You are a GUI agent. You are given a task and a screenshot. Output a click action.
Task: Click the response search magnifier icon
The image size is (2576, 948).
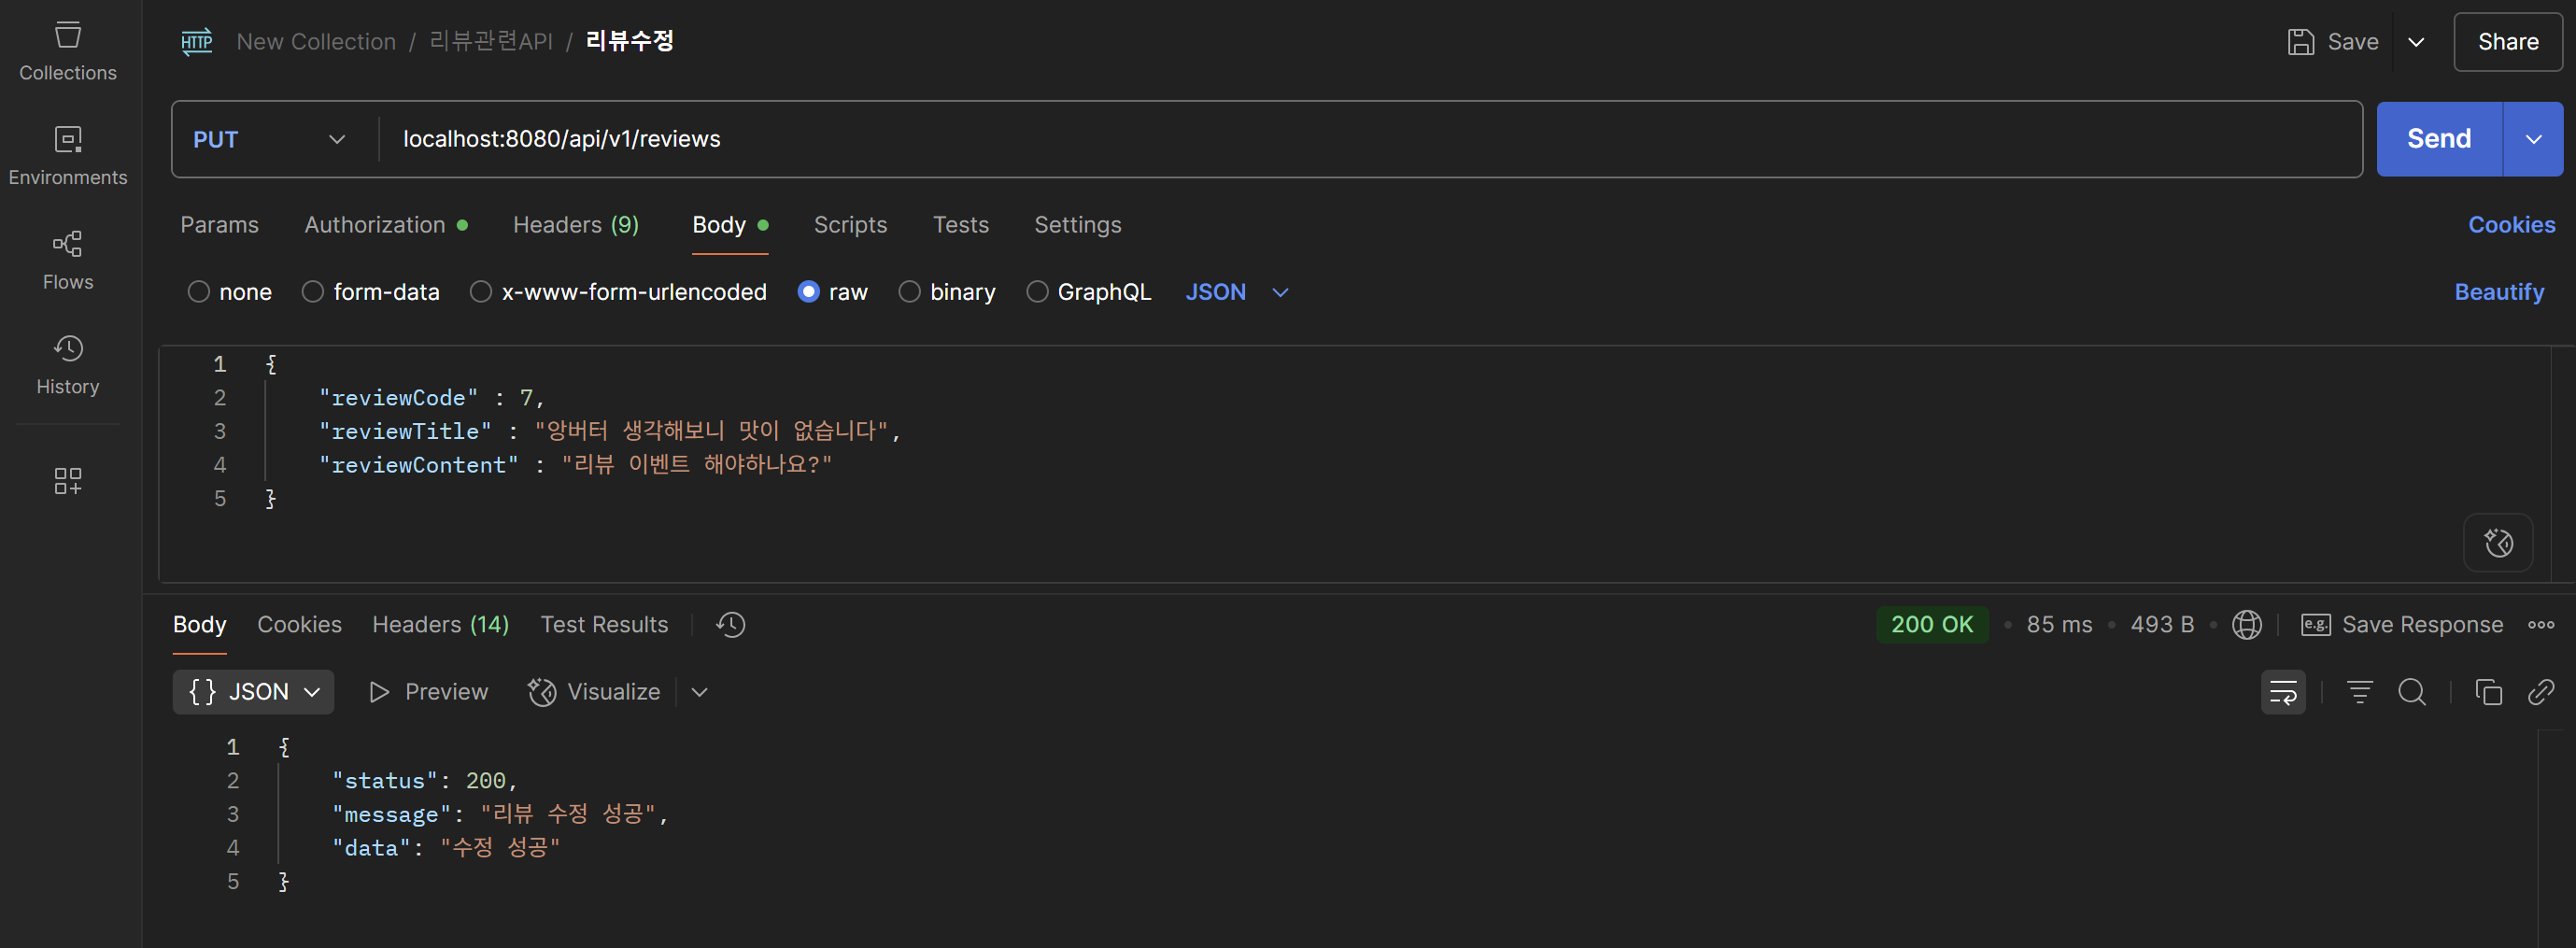click(x=2411, y=692)
